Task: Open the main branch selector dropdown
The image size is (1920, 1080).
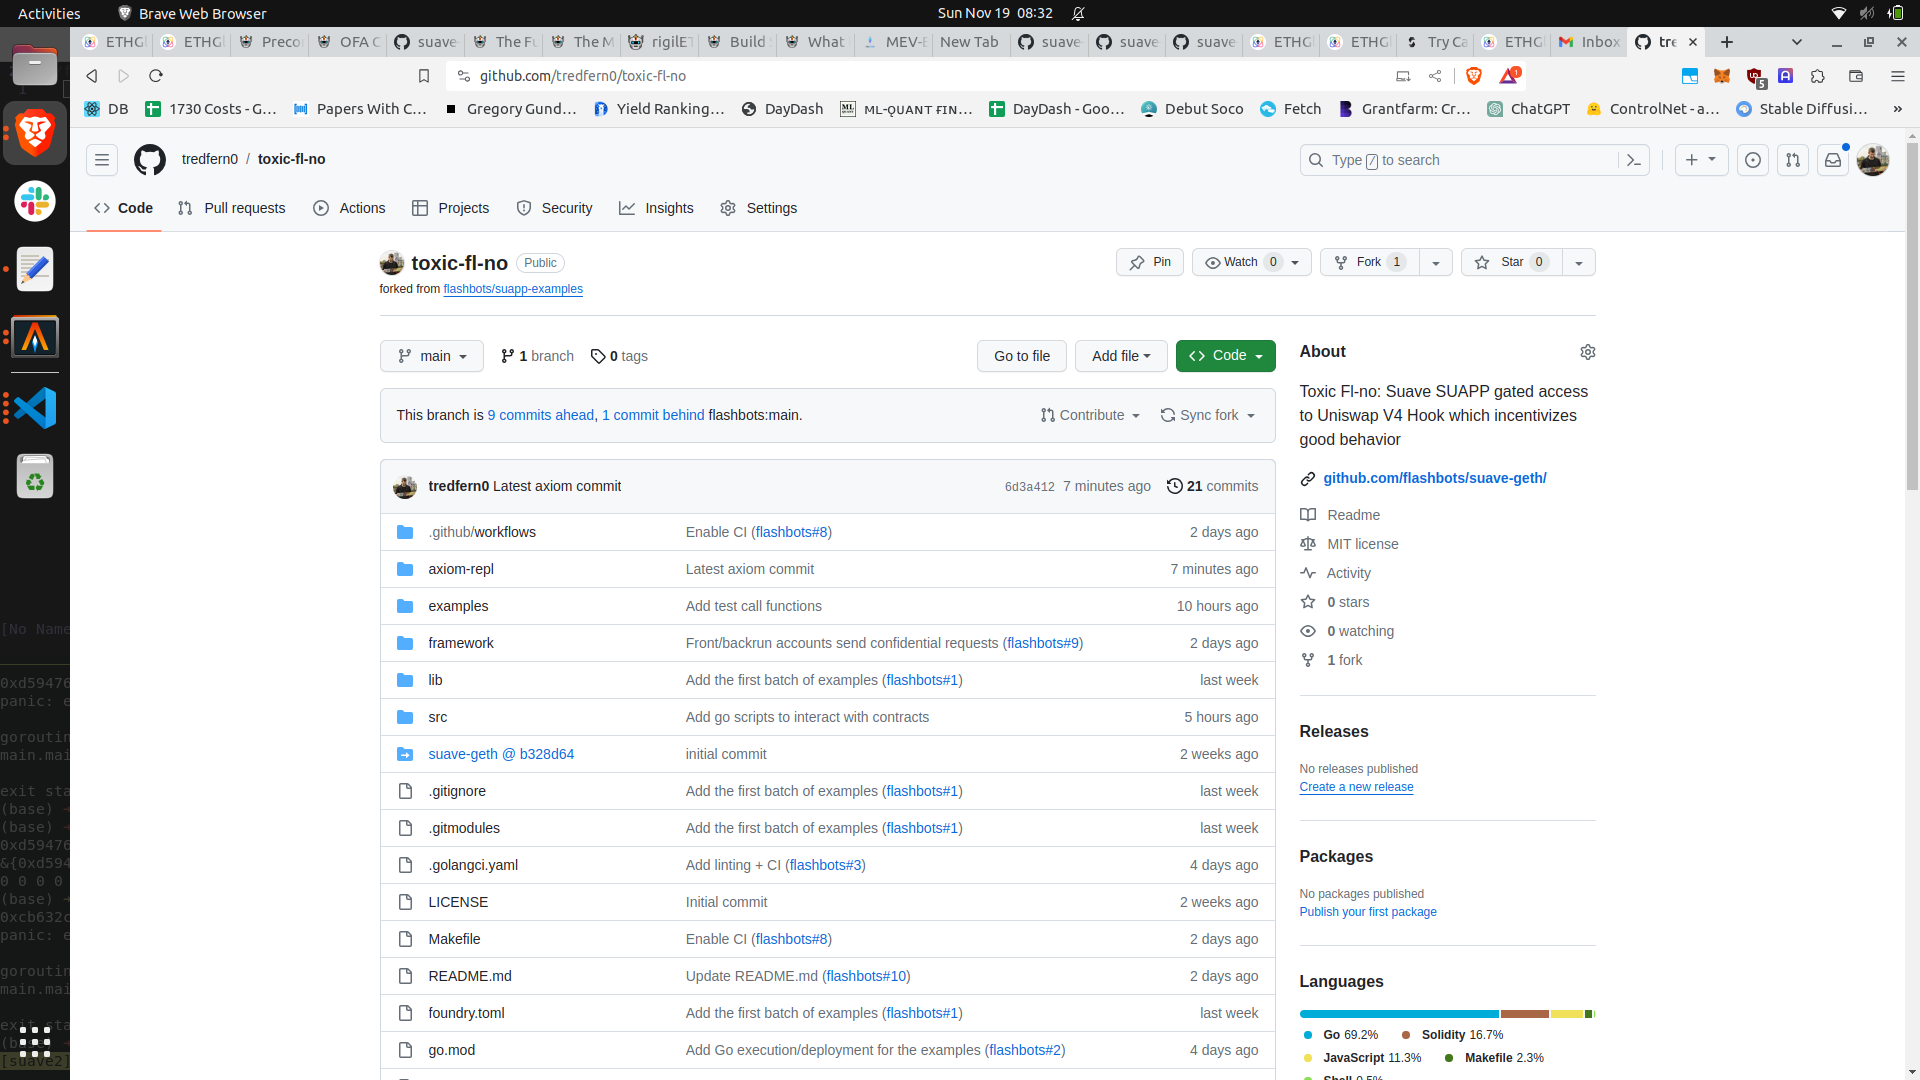Action: (432, 356)
